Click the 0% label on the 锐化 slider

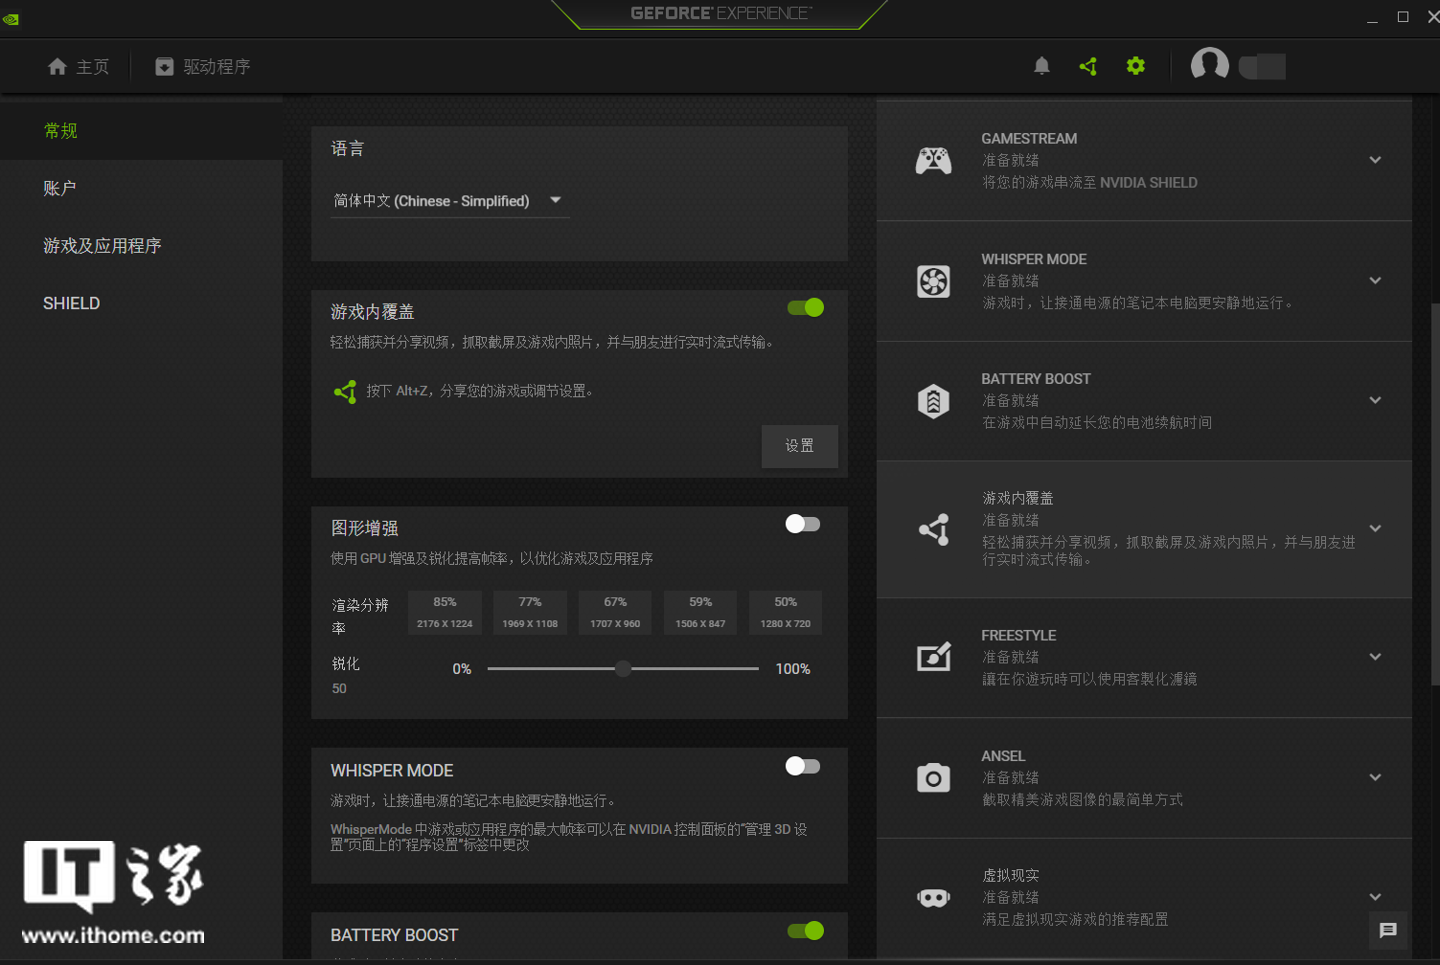tap(462, 669)
